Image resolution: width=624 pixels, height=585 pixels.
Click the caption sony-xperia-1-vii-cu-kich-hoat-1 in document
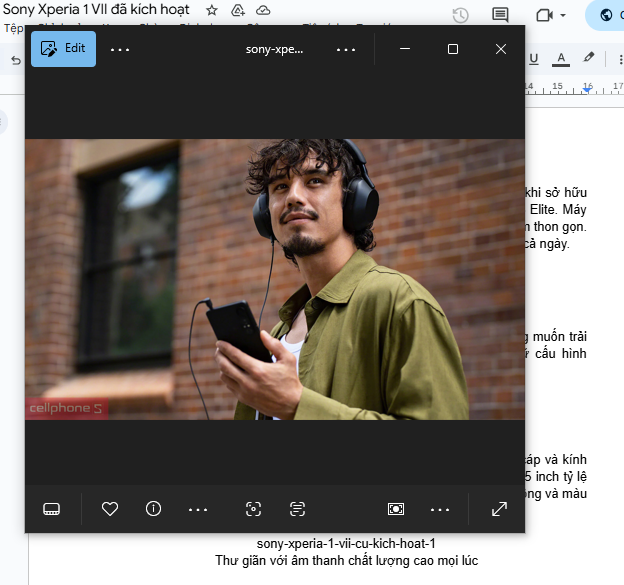346,543
